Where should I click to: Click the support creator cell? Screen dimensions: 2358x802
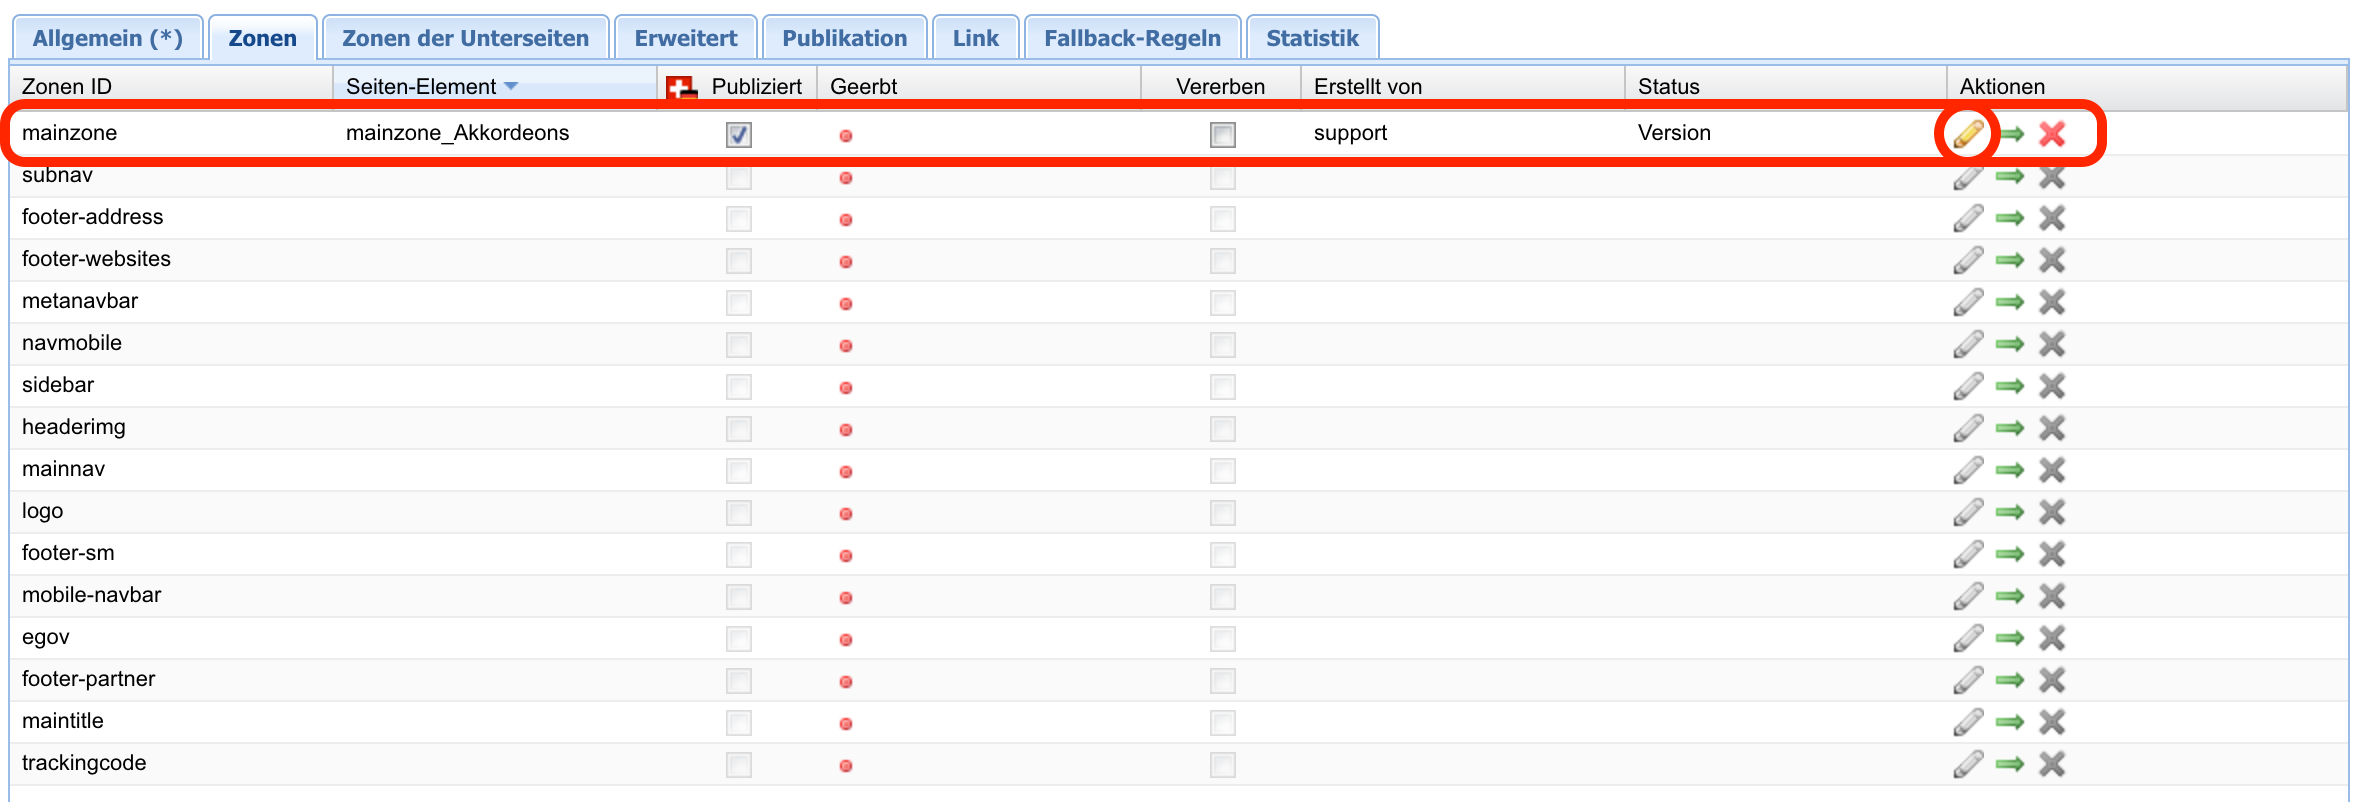[x=1351, y=133]
